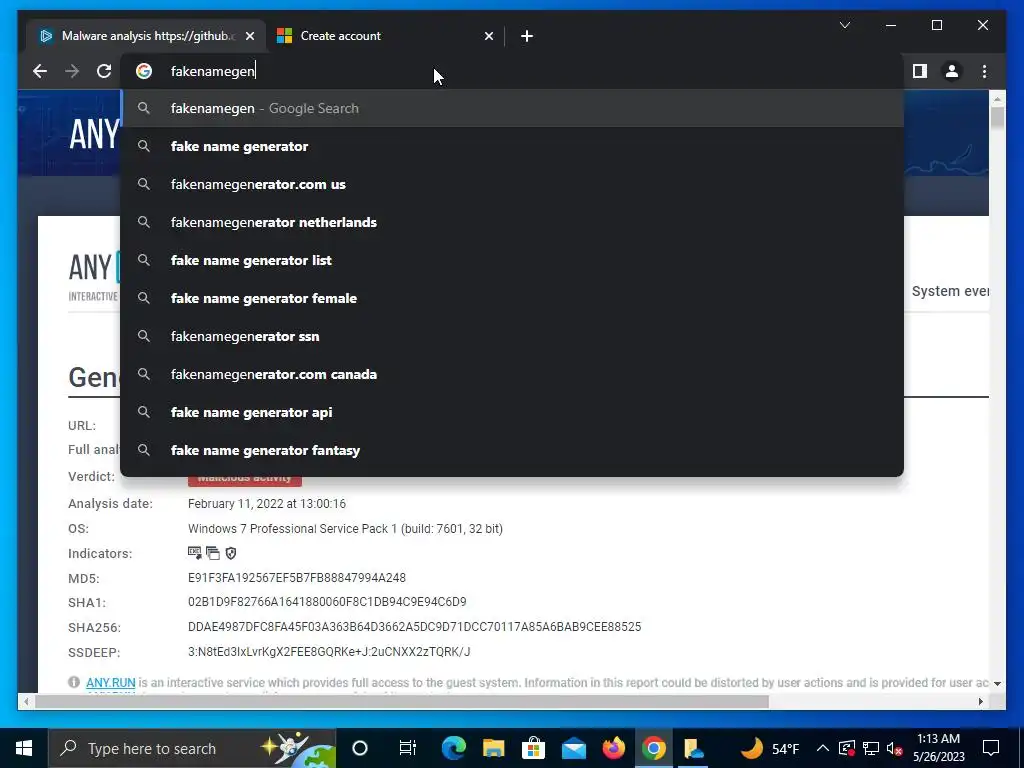
Task: Click the security alert tray icon
Action: (x=847, y=748)
